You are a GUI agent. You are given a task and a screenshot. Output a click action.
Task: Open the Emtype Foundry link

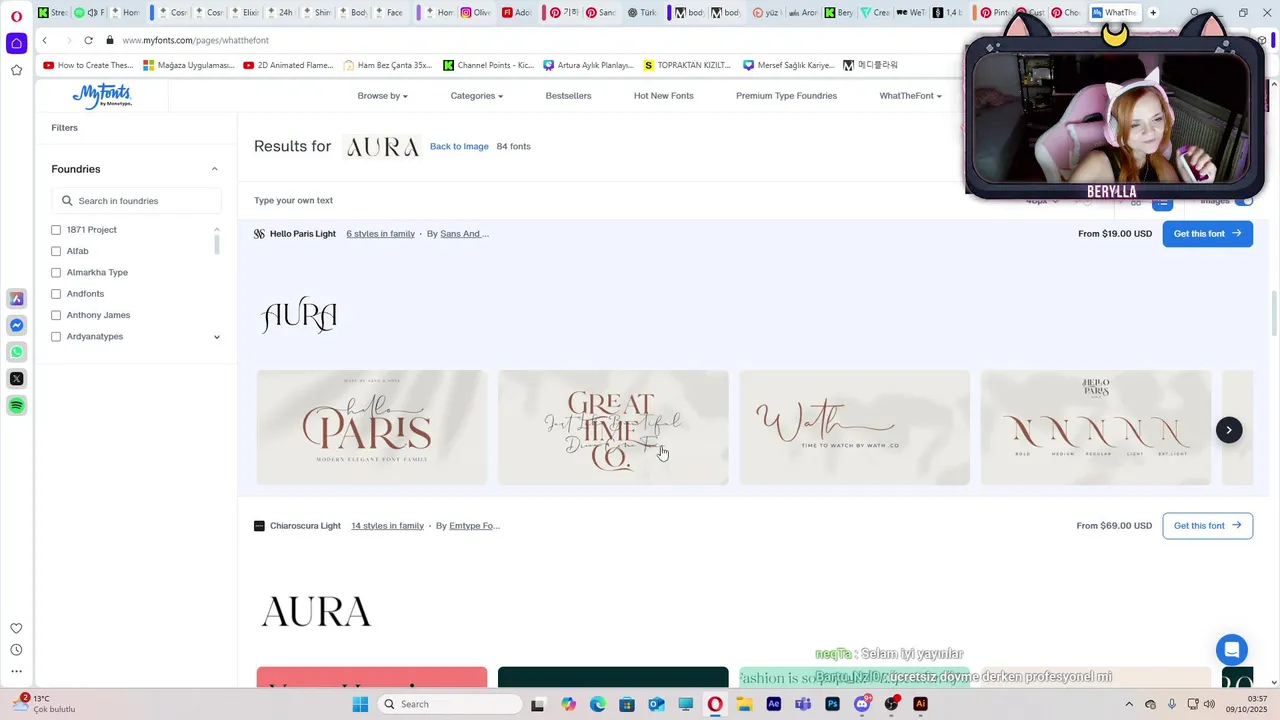coord(474,526)
